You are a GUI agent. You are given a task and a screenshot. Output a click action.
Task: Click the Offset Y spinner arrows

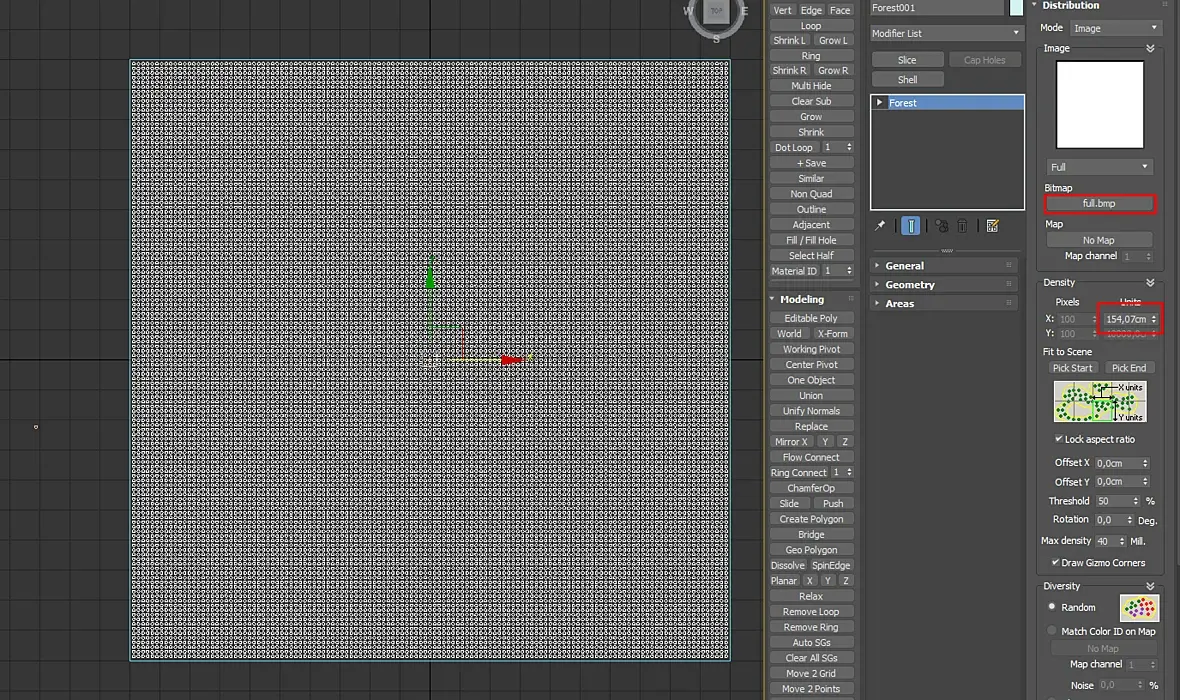[1145, 482]
